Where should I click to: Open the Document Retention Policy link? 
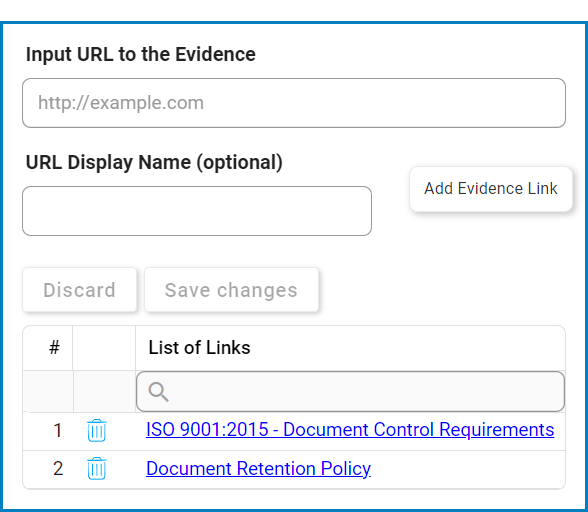258,468
